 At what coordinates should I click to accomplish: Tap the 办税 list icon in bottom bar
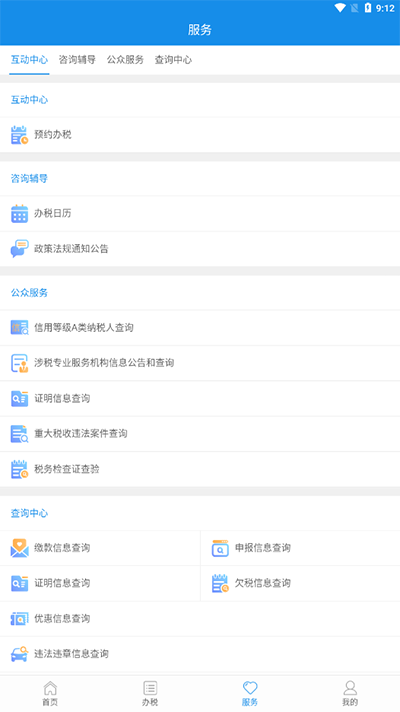(150, 687)
